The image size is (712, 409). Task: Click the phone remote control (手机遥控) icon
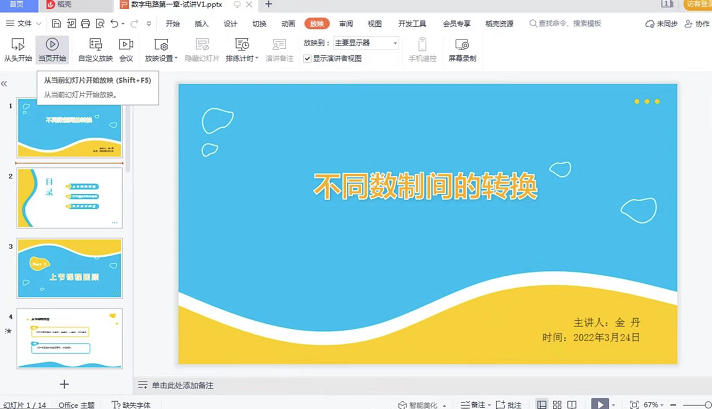[422, 49]
